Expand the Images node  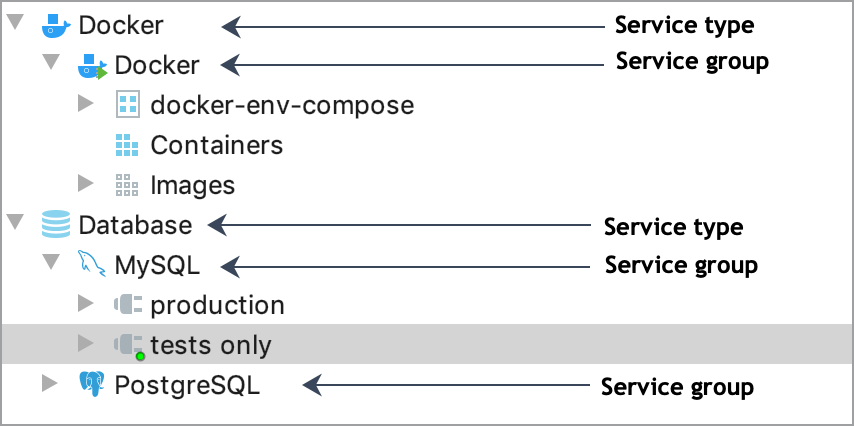(x=86, y=185)
